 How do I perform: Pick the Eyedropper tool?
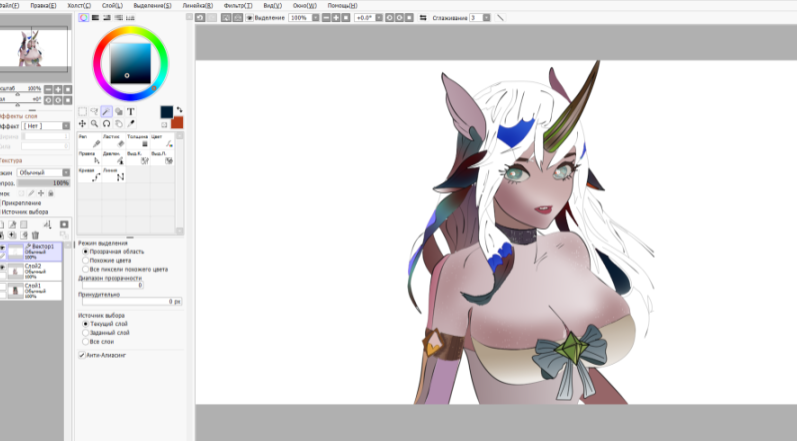coord(131,123)
